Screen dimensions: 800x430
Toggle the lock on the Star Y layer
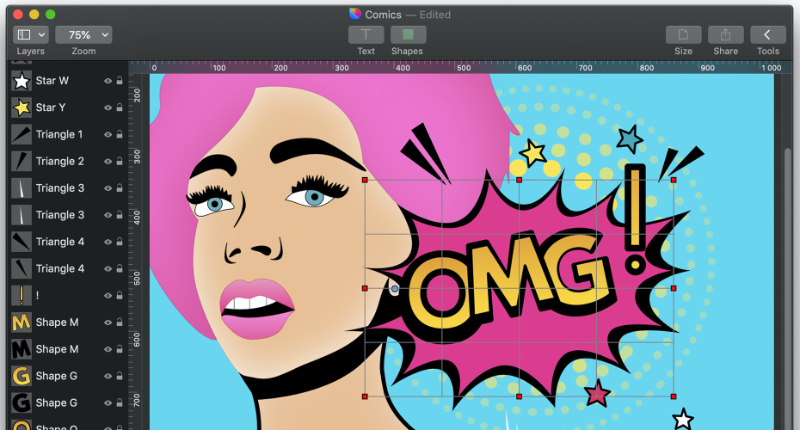120,108
